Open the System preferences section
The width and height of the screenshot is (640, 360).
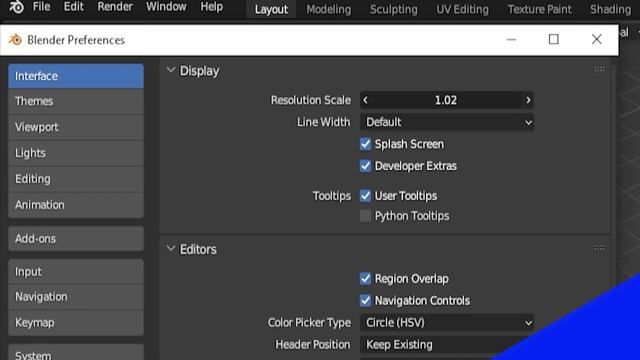(76, 353)
